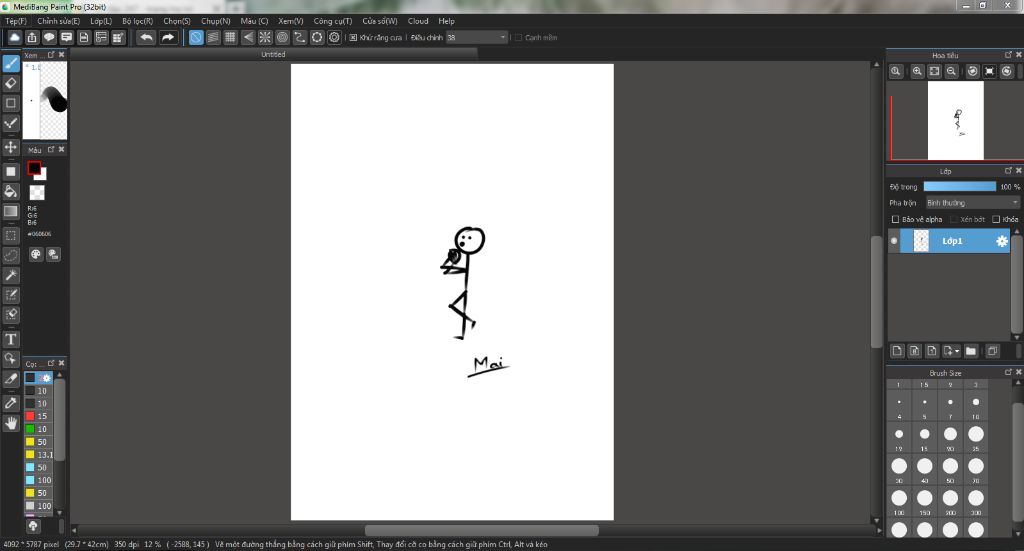This screenshot has height=551, width=1024.
Task: Open the Cloud menu
Action: [x=418, y=21]
